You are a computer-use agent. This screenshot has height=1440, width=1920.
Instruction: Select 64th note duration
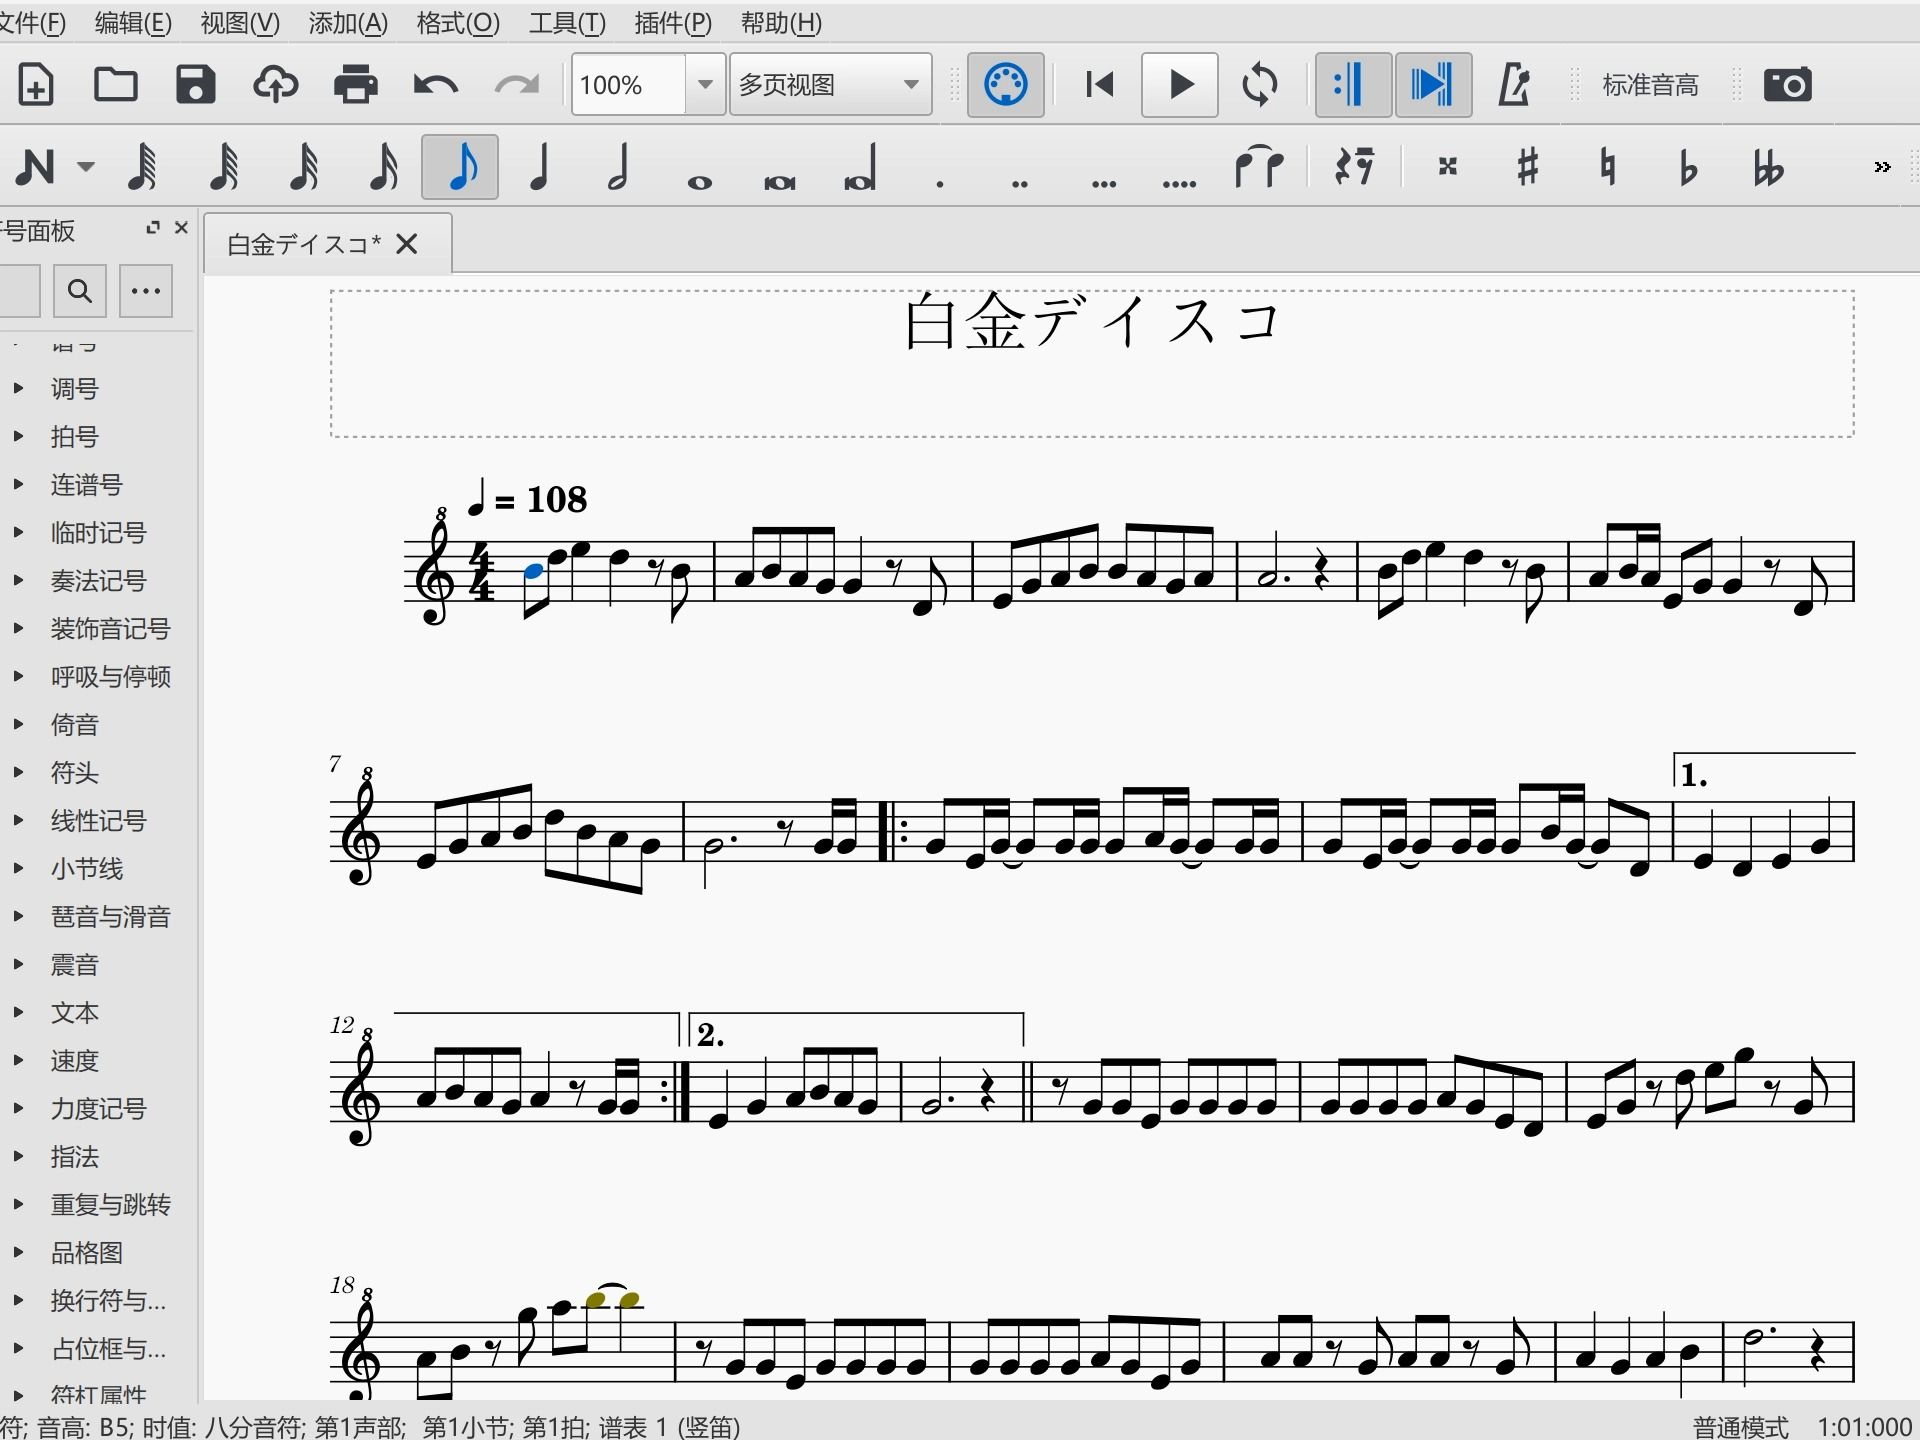point(223,167)
